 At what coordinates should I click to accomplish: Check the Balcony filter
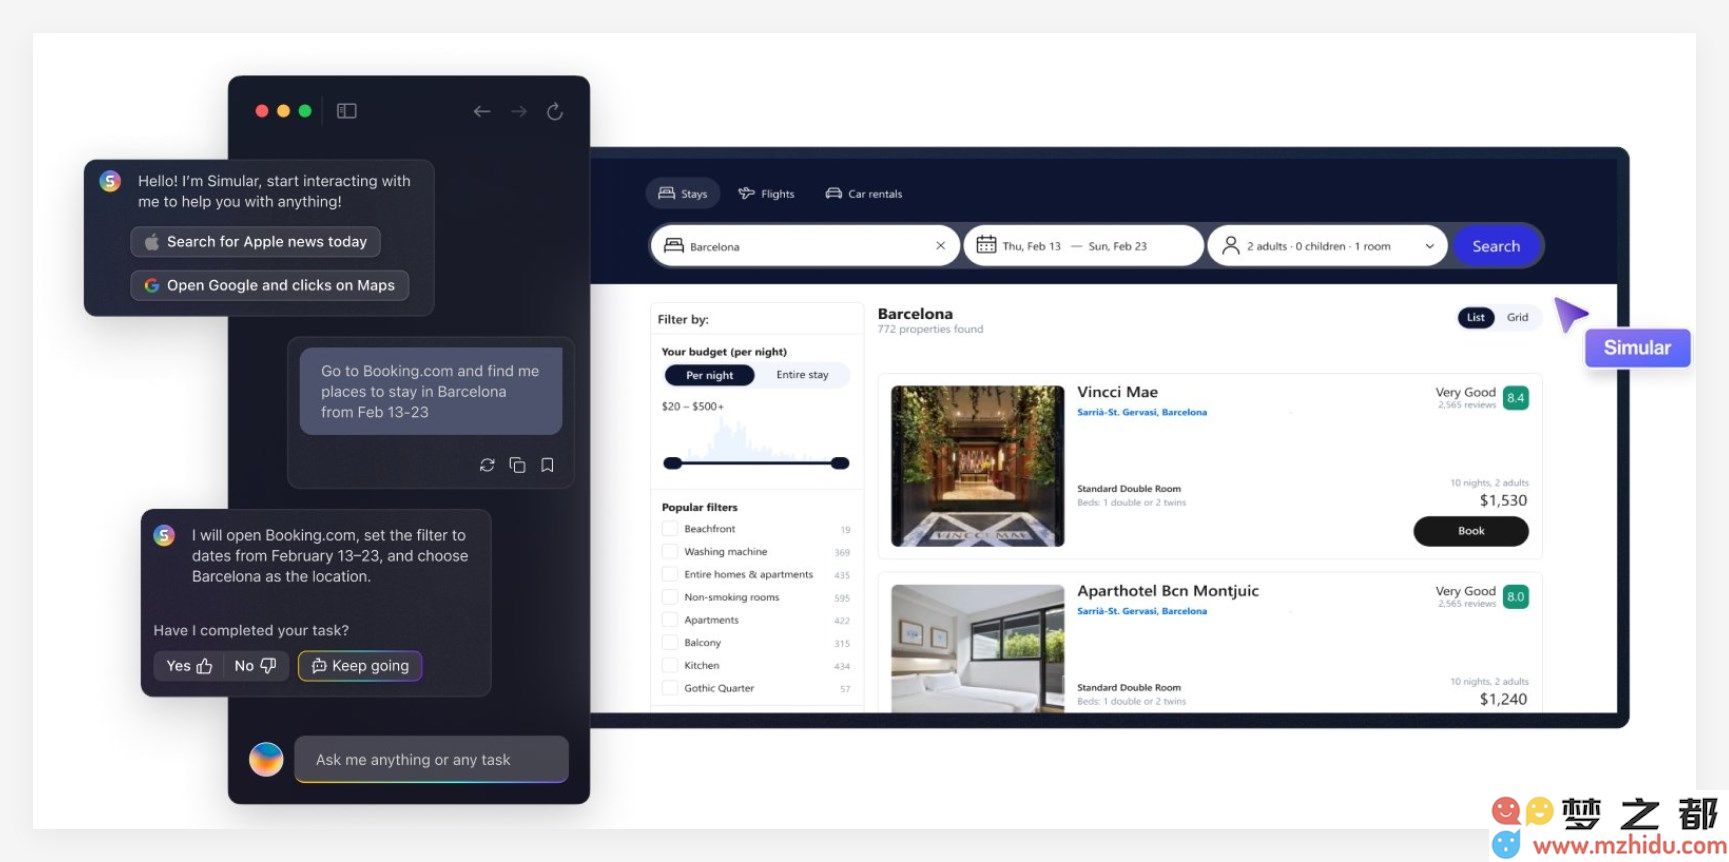click(x=669, y=643)
